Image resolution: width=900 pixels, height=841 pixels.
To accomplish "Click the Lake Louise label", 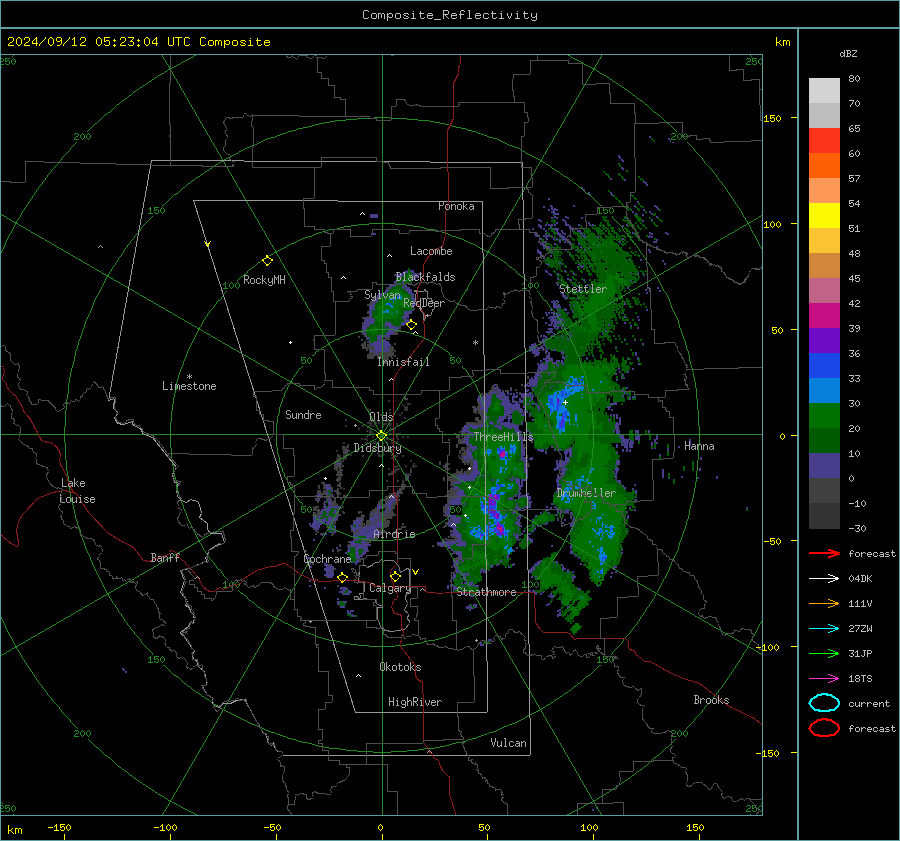I will point(77,491).
